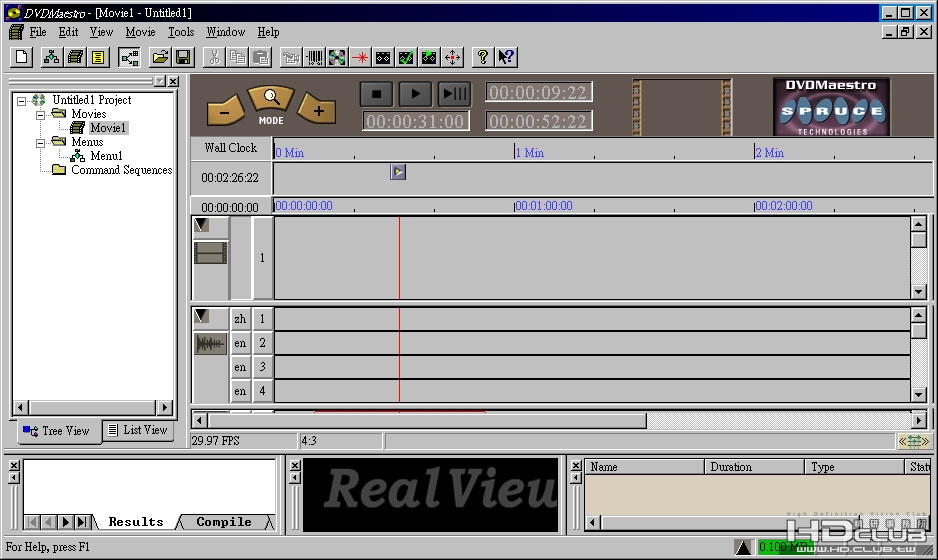Click the New Menu flowchart icon
Screen dimensions: 938x560
click(51, 57)
